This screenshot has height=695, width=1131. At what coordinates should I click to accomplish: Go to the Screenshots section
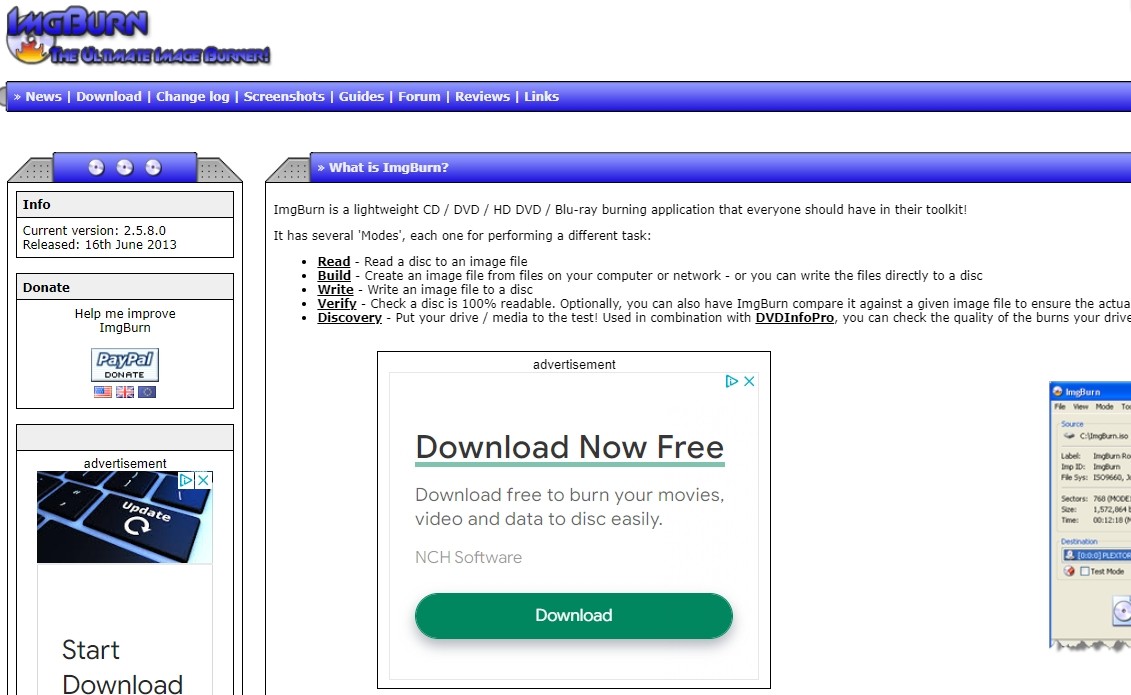pos(284,96)
